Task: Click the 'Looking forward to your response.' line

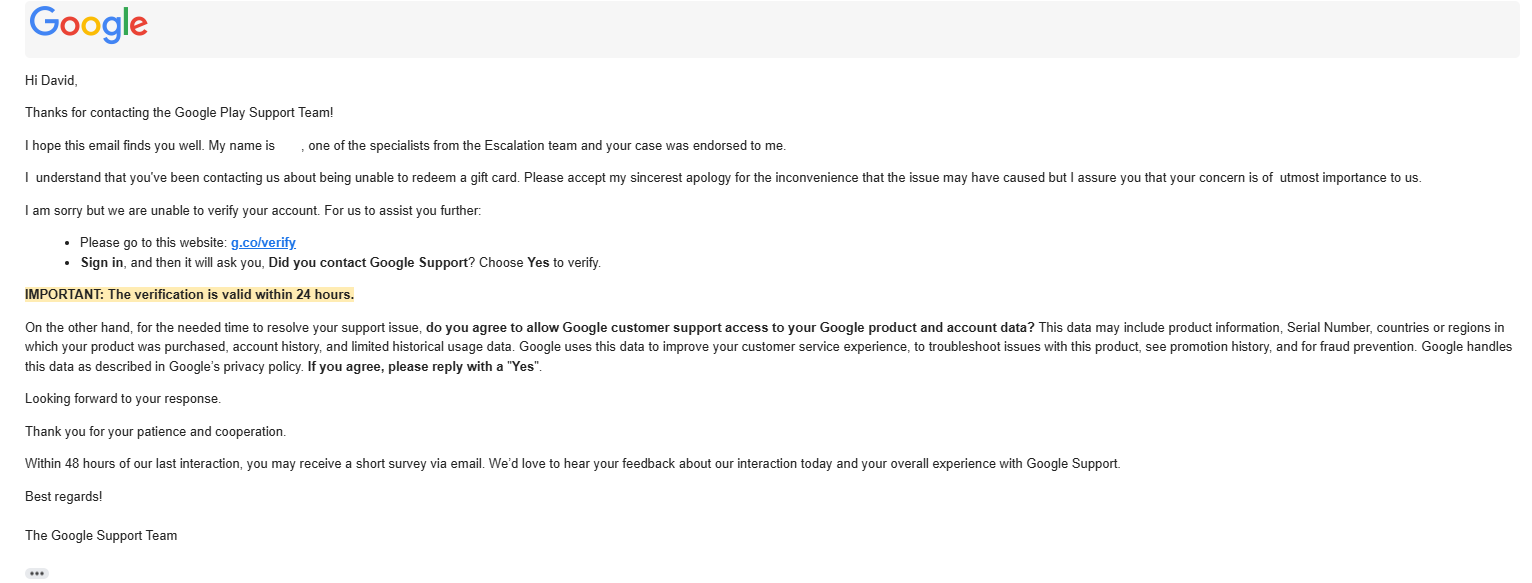Action: 123,399
